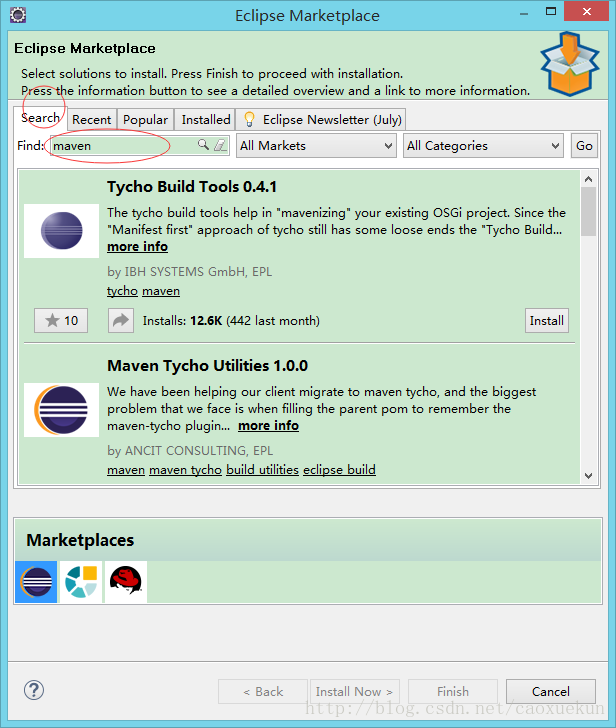Switch to the Search tab
This screenshot has height=728, width=616.
tap(40, 118)
